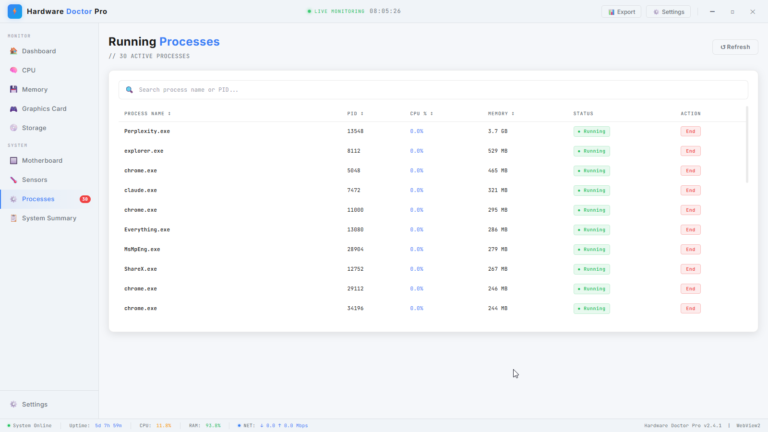This screenshot has width=768, height=432.
Task: Refresh the running processes list
Action: (x=735, y=47)
